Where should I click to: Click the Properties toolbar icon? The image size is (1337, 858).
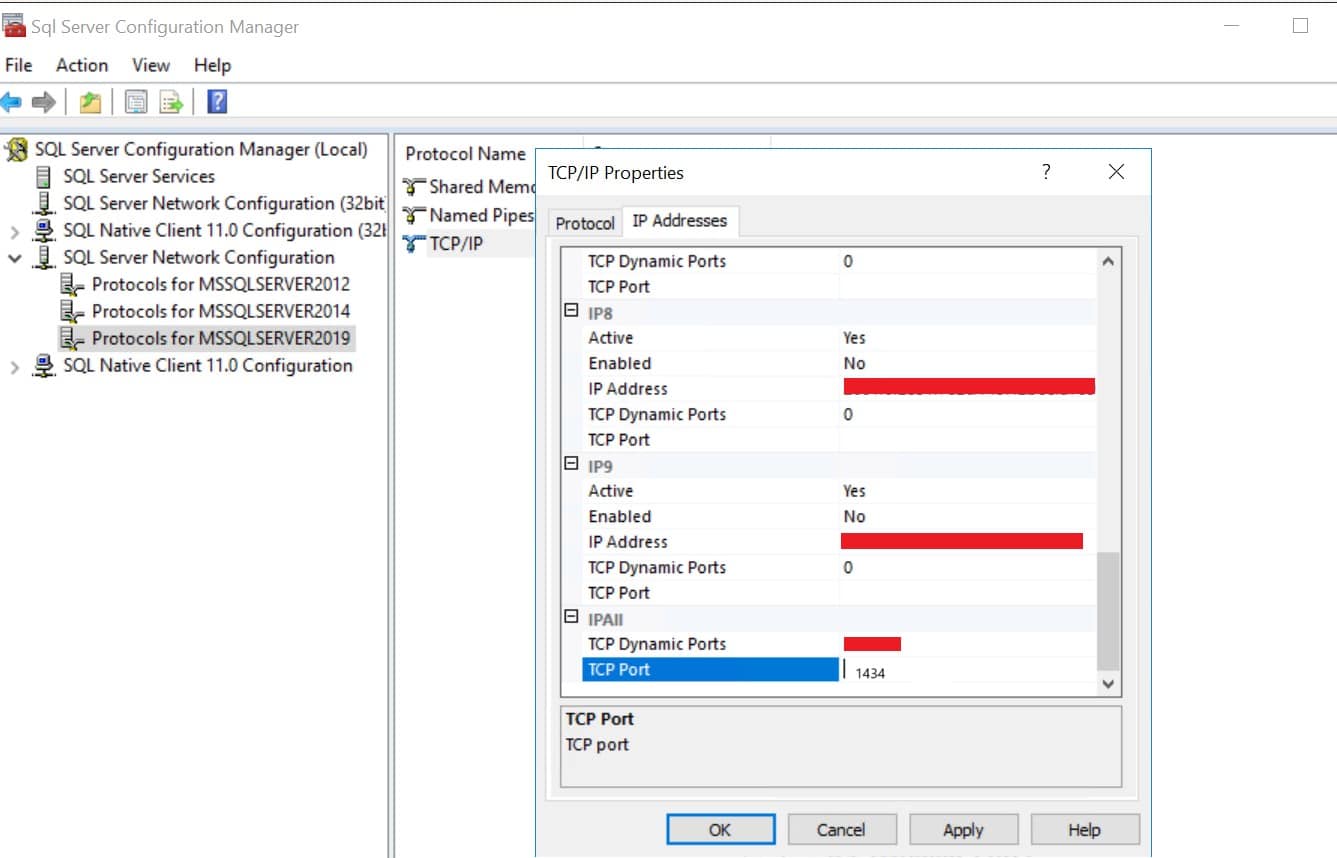tap(135, 102)
